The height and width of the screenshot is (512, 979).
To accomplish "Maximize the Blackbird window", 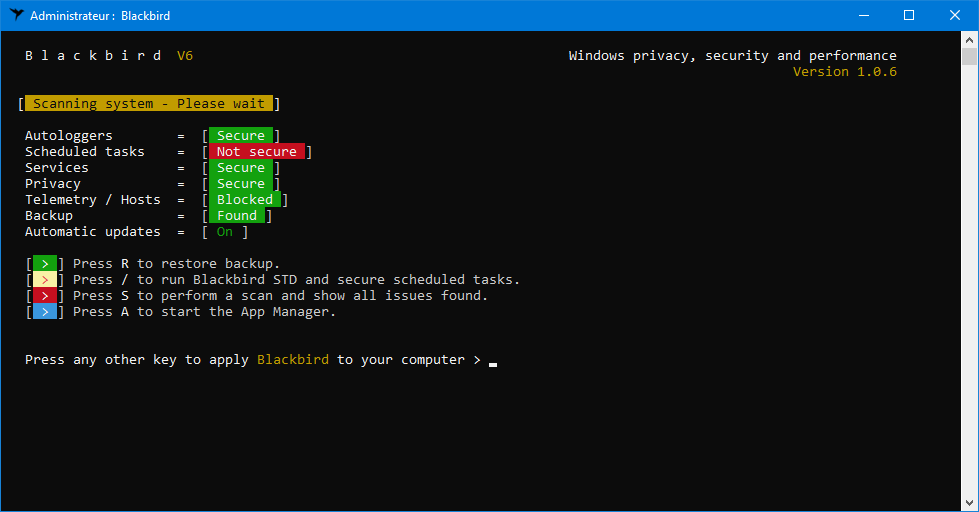I will pyautogui.click(x=909, y=16).
